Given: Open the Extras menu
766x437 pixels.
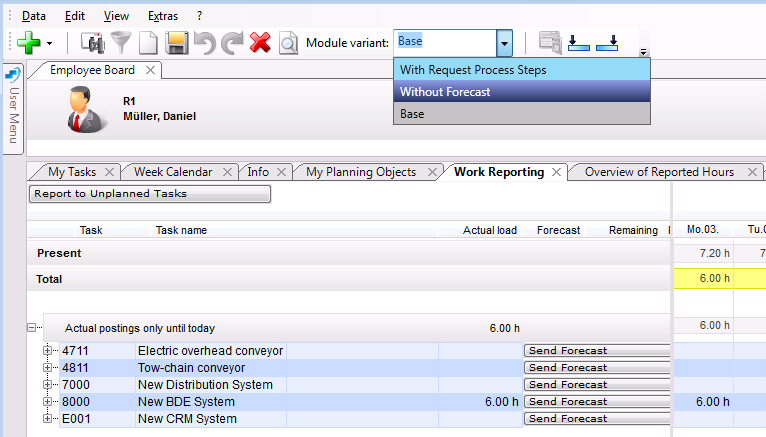Looking at the screenshot, I should pyautogui.click(x=162, y=16).
